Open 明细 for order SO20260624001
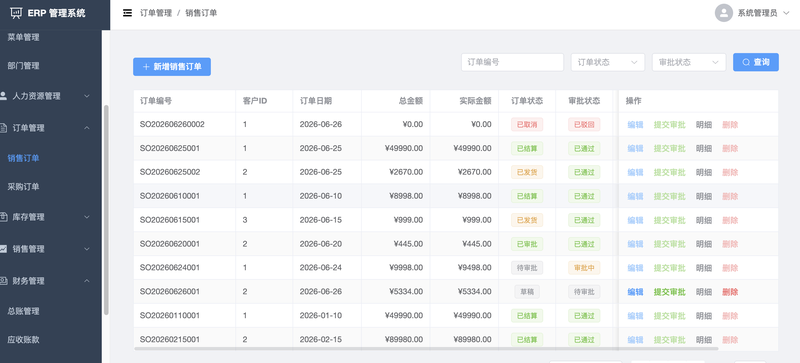Viewport: 800px width, 363px height. (704, 268)
